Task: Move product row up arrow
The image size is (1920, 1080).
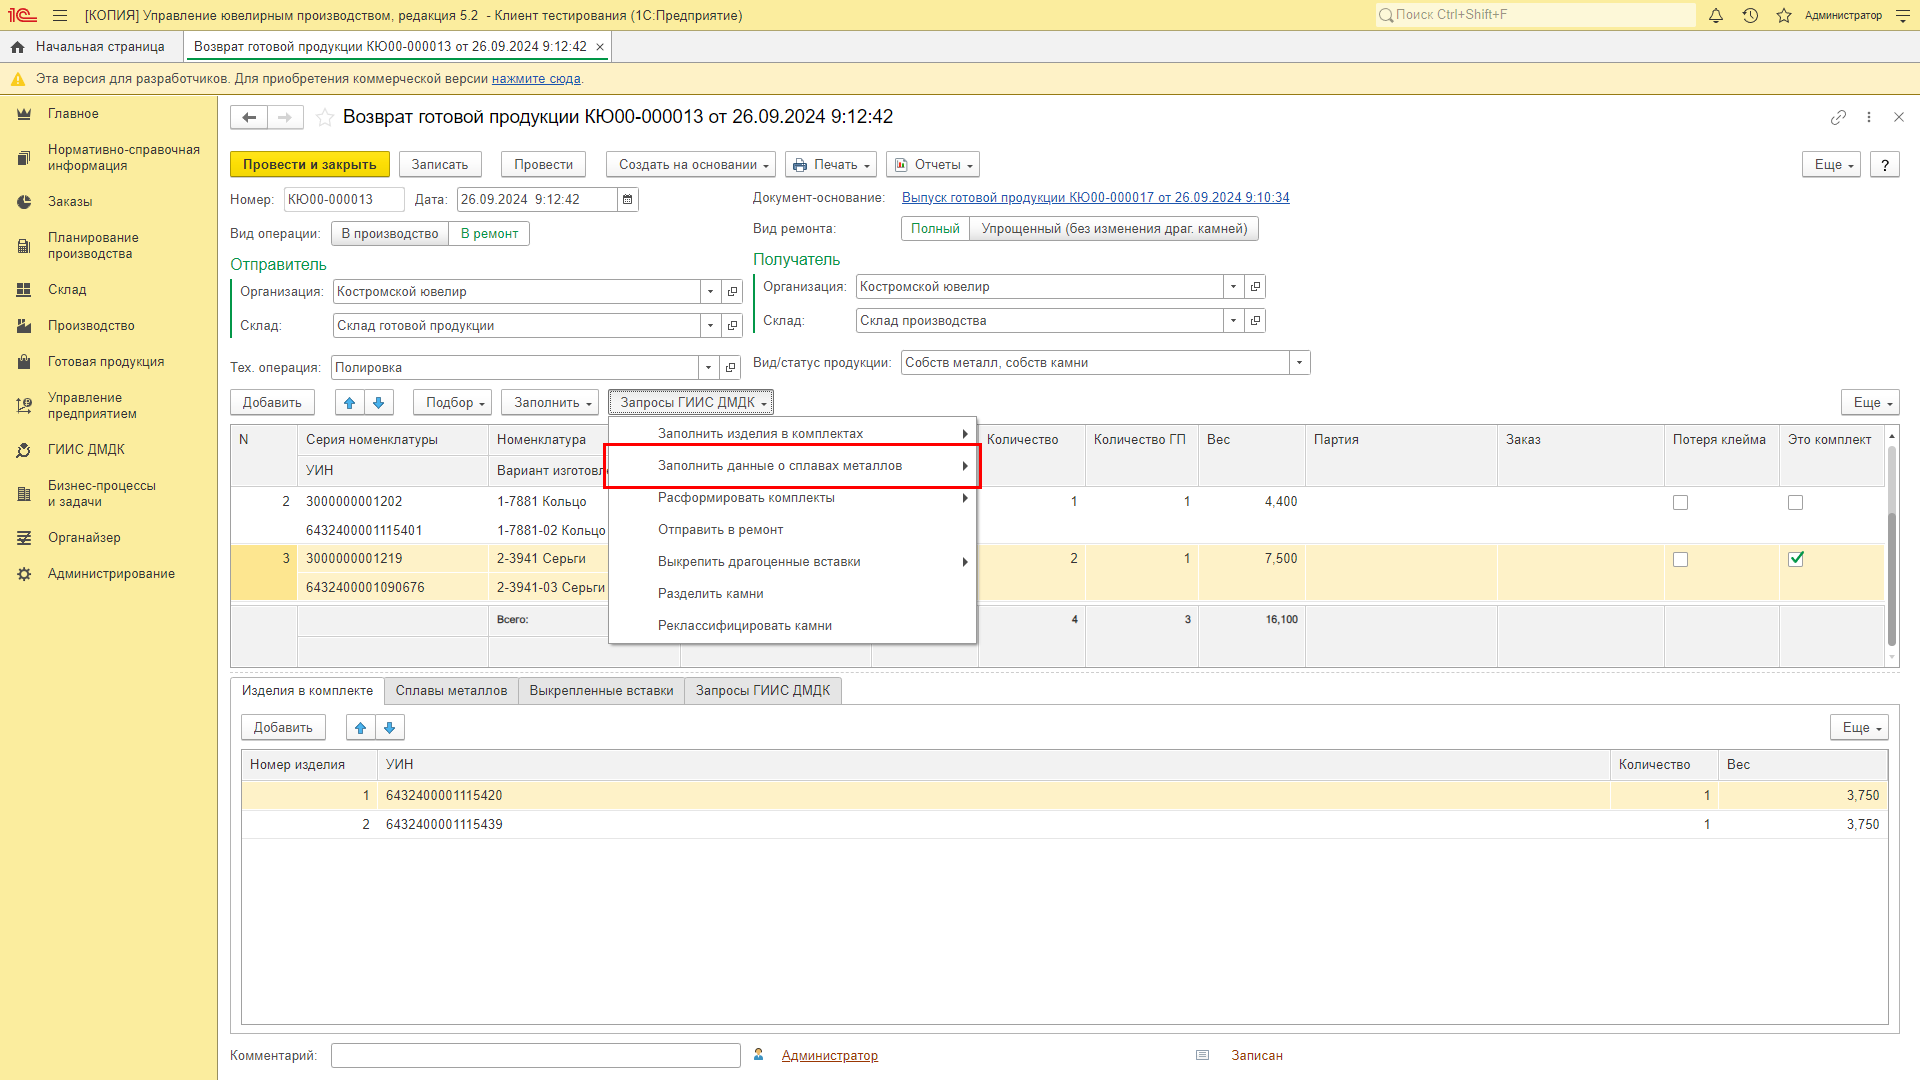Action: tap(349, 403)
